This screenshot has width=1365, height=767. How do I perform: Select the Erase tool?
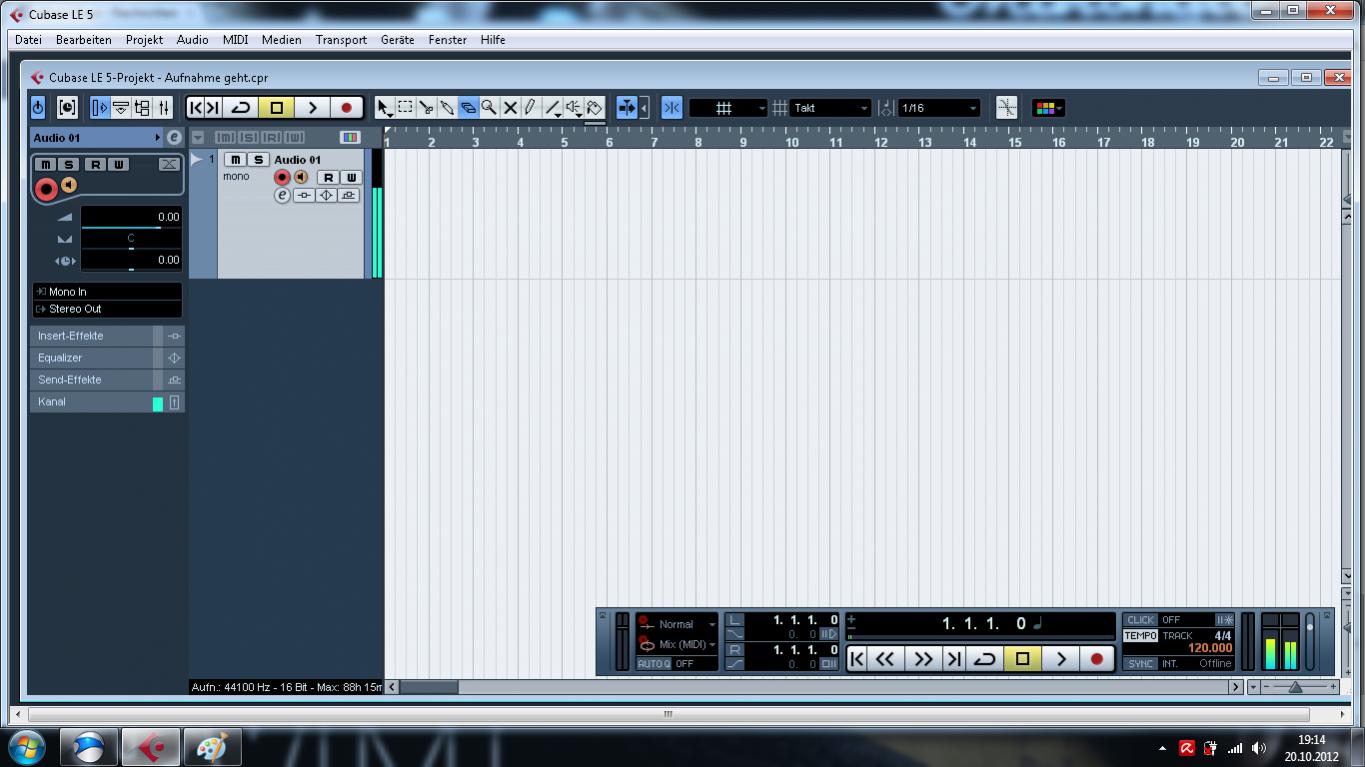tap(468, 108)
